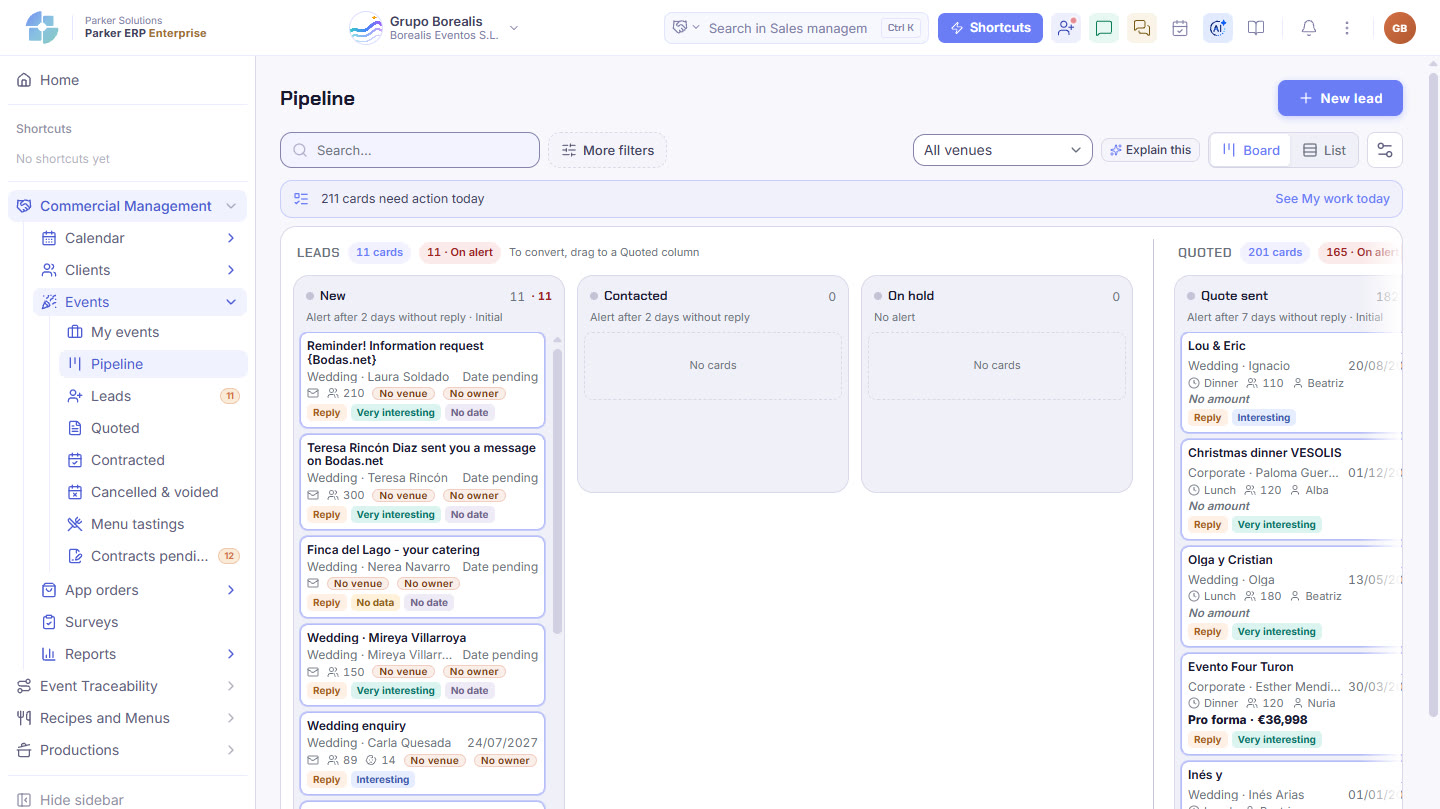1440x809 pixels.
Task: Click the Shortcuts button
Action: (990, 28)
